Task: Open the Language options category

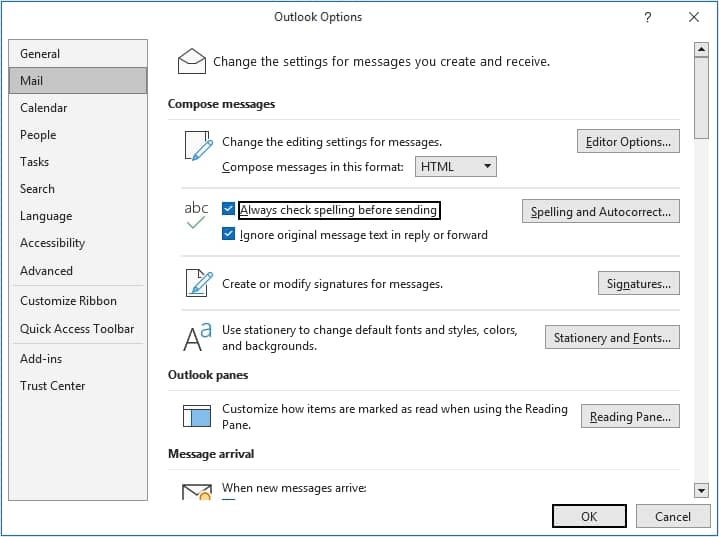Action: [x=78, y=216]
